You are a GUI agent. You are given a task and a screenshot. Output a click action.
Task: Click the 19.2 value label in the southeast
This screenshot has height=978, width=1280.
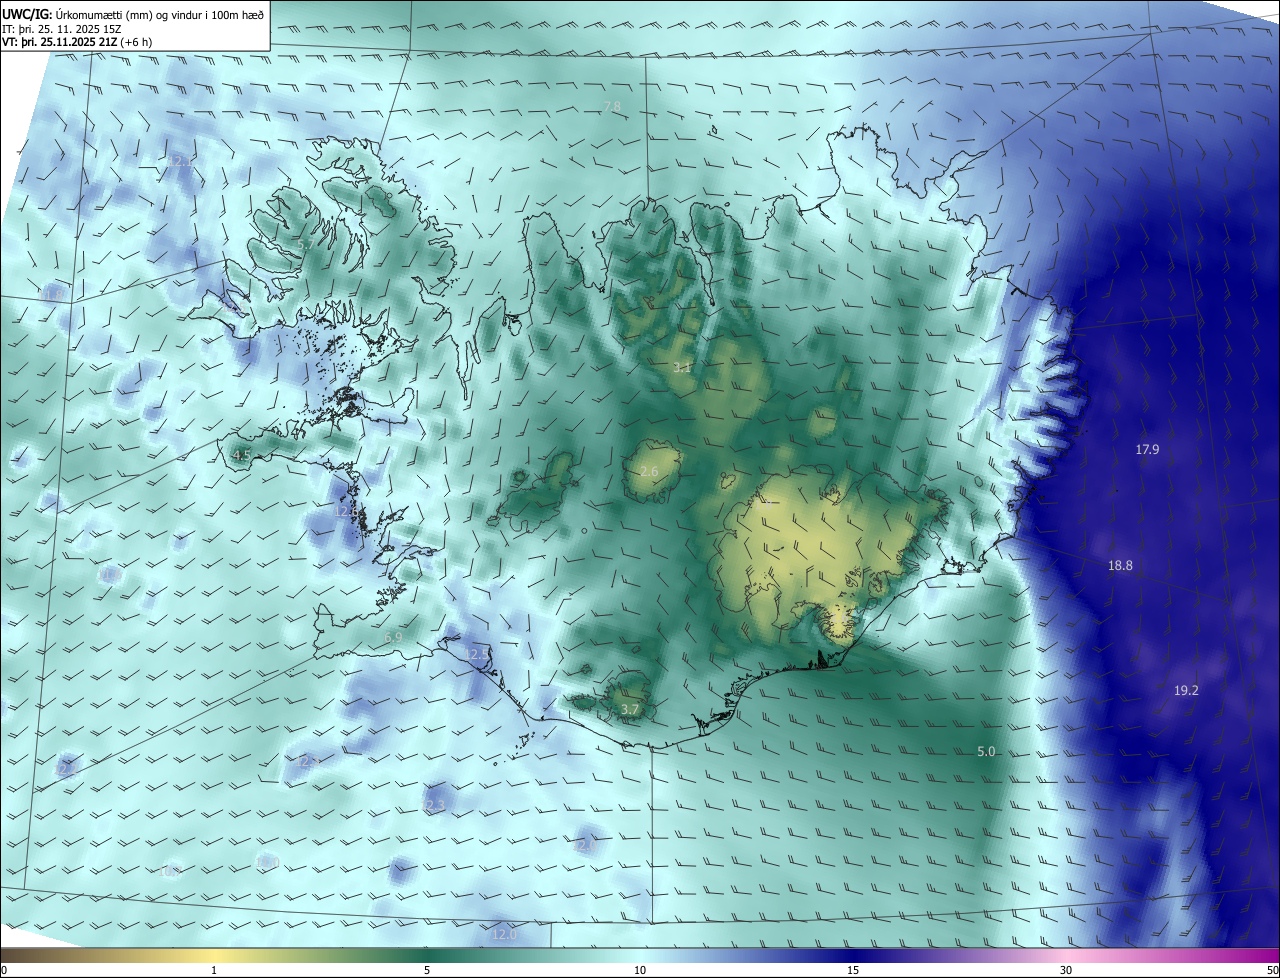(x=1186, y=691)
